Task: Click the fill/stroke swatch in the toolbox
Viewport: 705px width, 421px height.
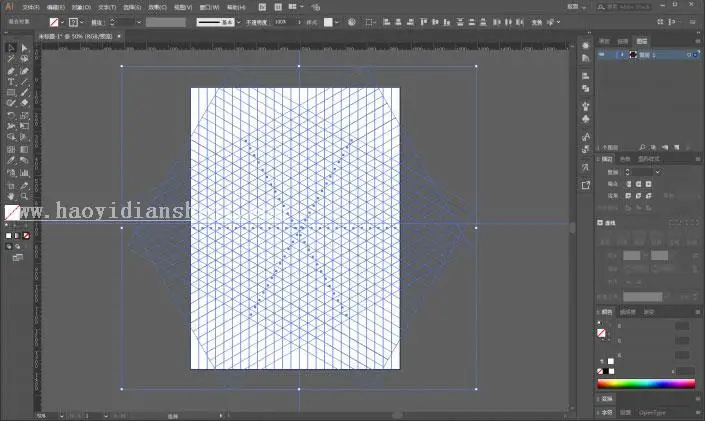Action: point(12,212)
